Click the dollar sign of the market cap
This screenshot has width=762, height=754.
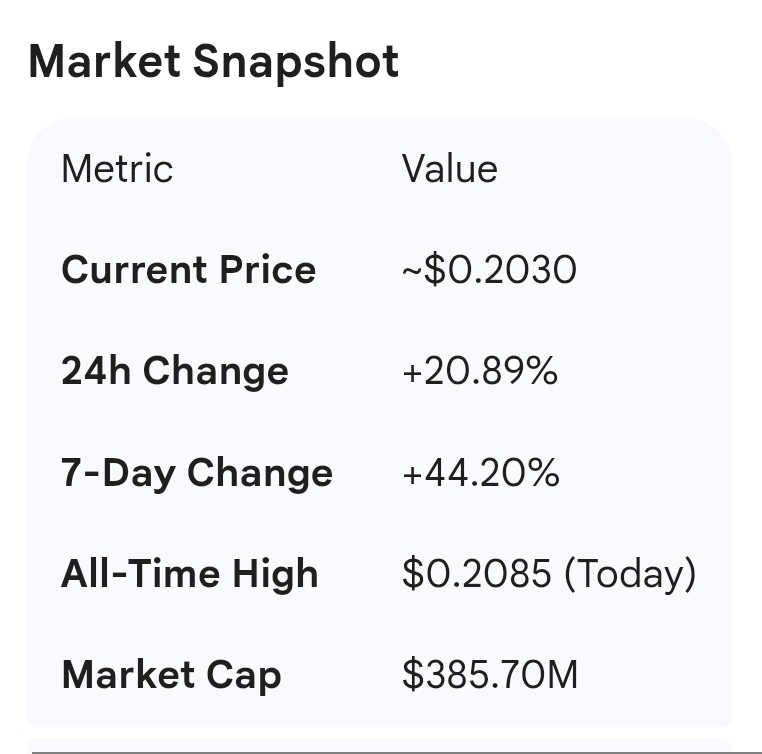pos(412,675)
